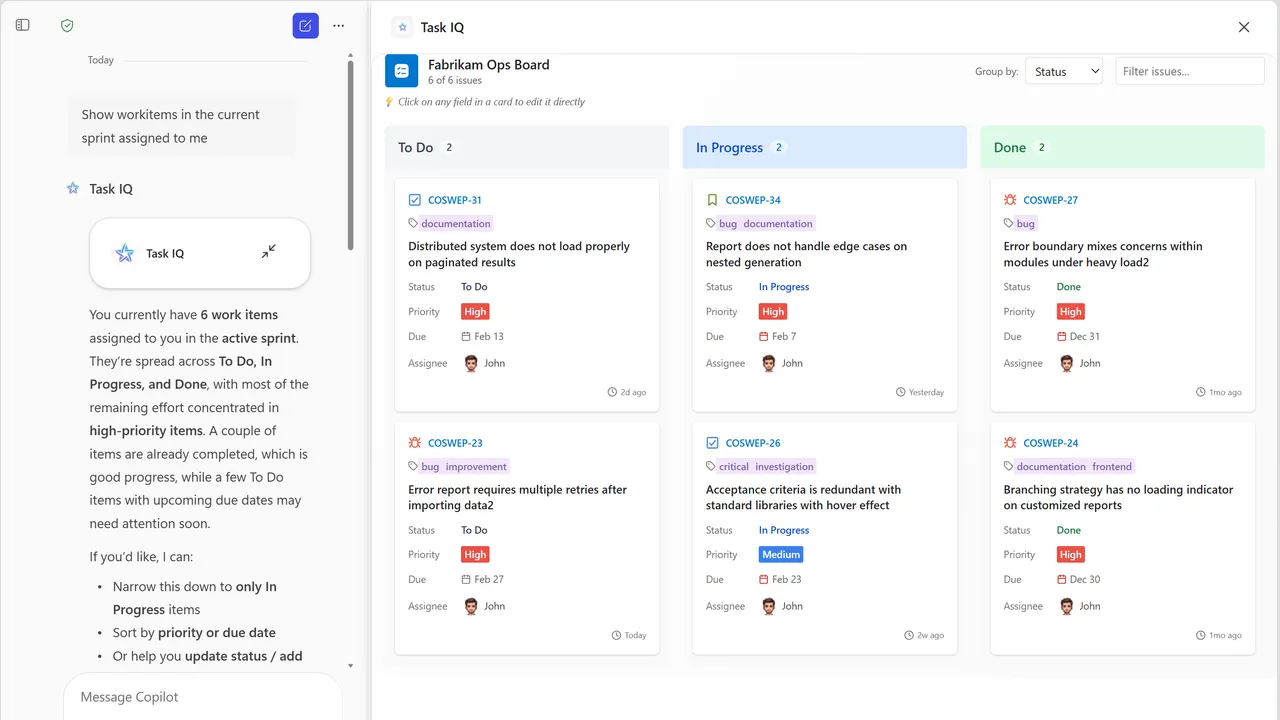
Task: Edit the High priority on COSWEP-23
Action: point(475,555)
